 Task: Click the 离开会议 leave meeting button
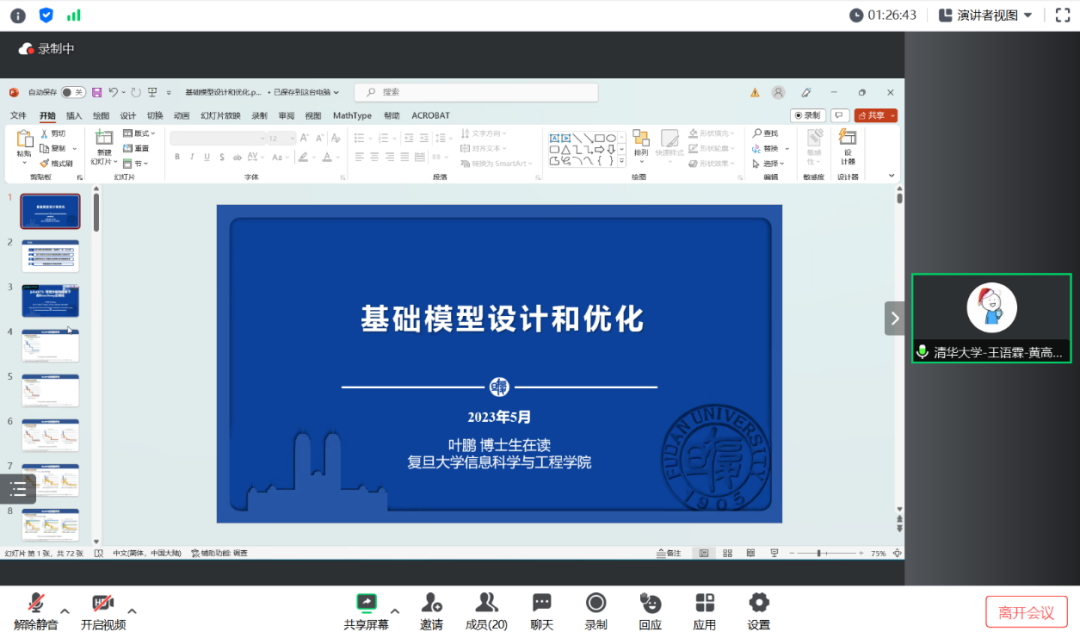coord(1026,613)
